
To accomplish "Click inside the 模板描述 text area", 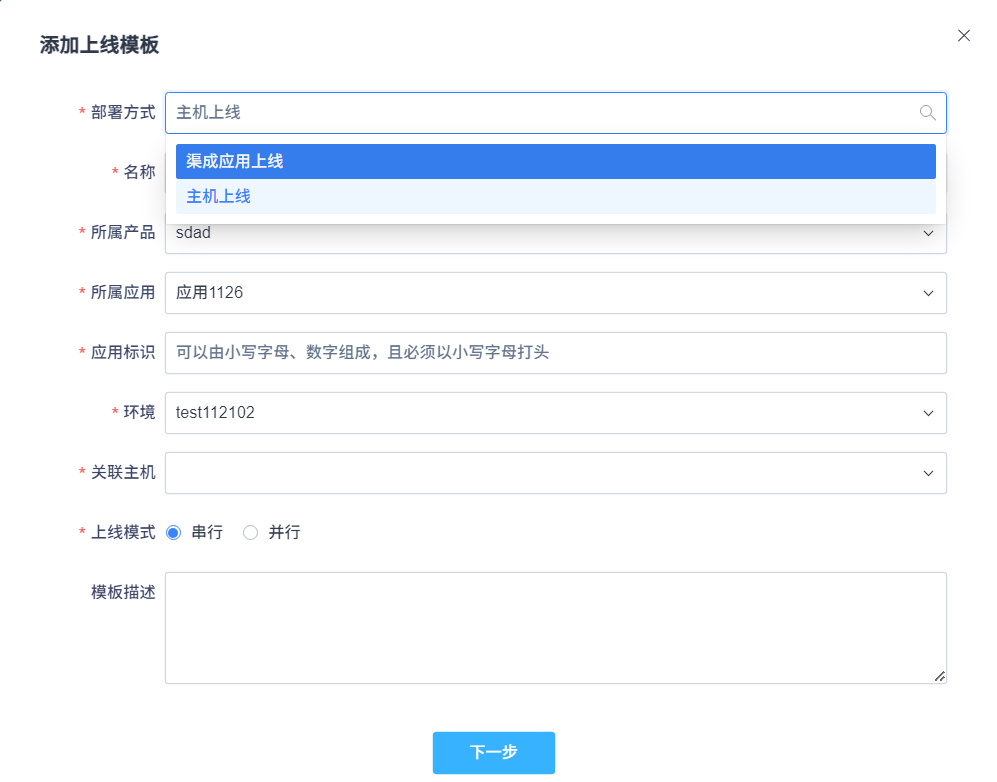I will [555, 628].
